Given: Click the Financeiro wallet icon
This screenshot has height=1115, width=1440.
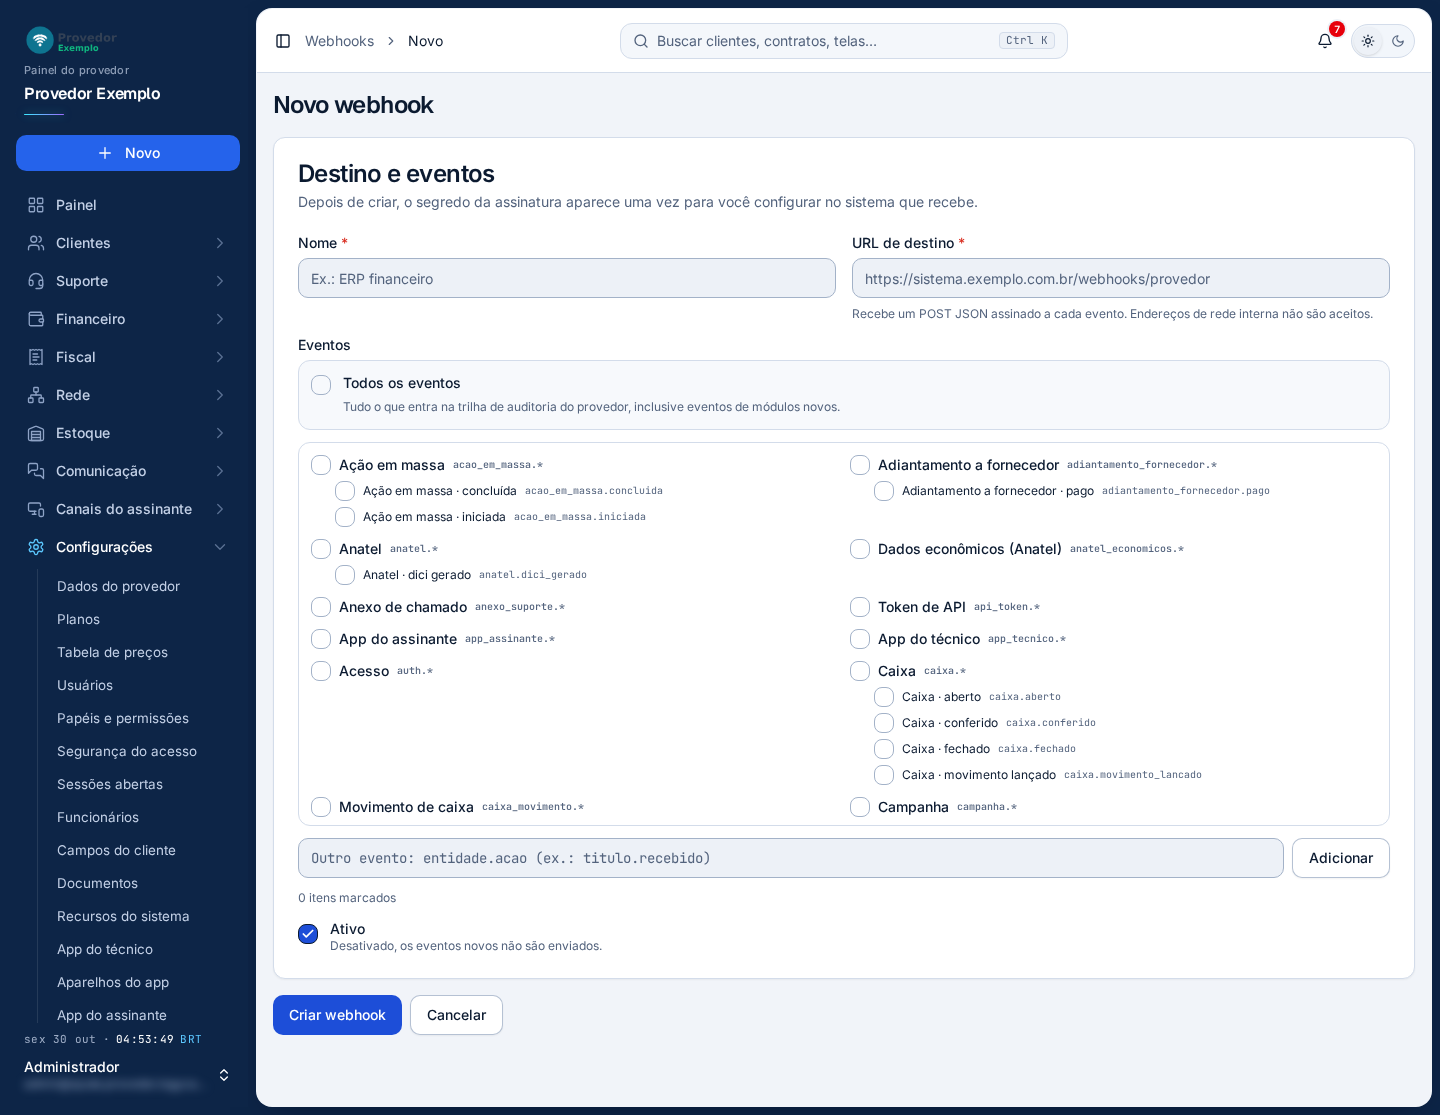Looking at the screenshot, I should pos(36,319).
